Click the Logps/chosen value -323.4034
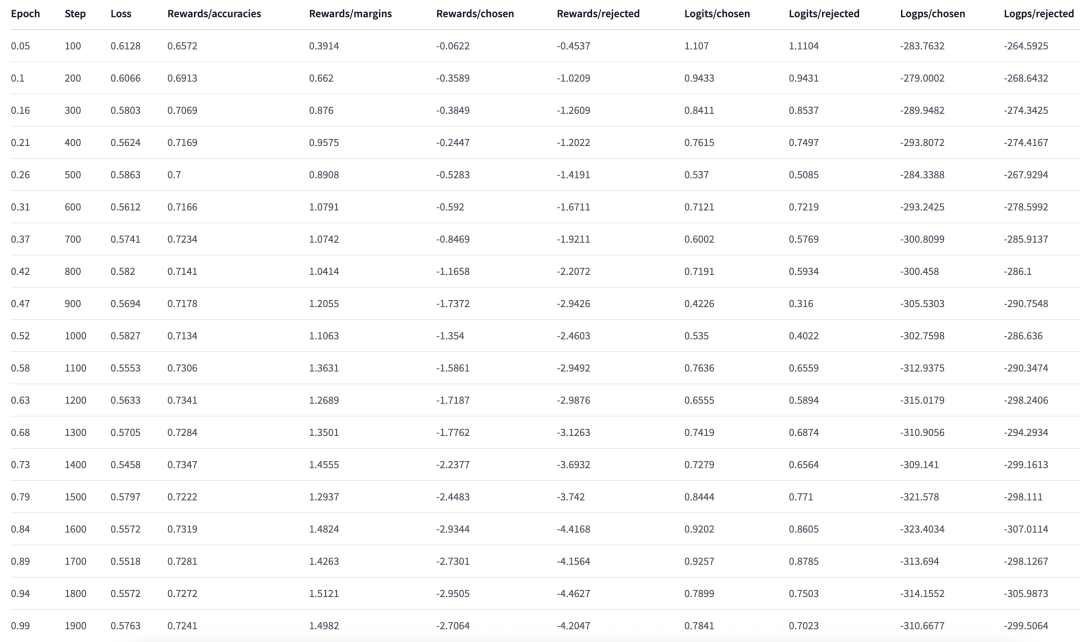The image size is (1080, 642). (922, 529)
